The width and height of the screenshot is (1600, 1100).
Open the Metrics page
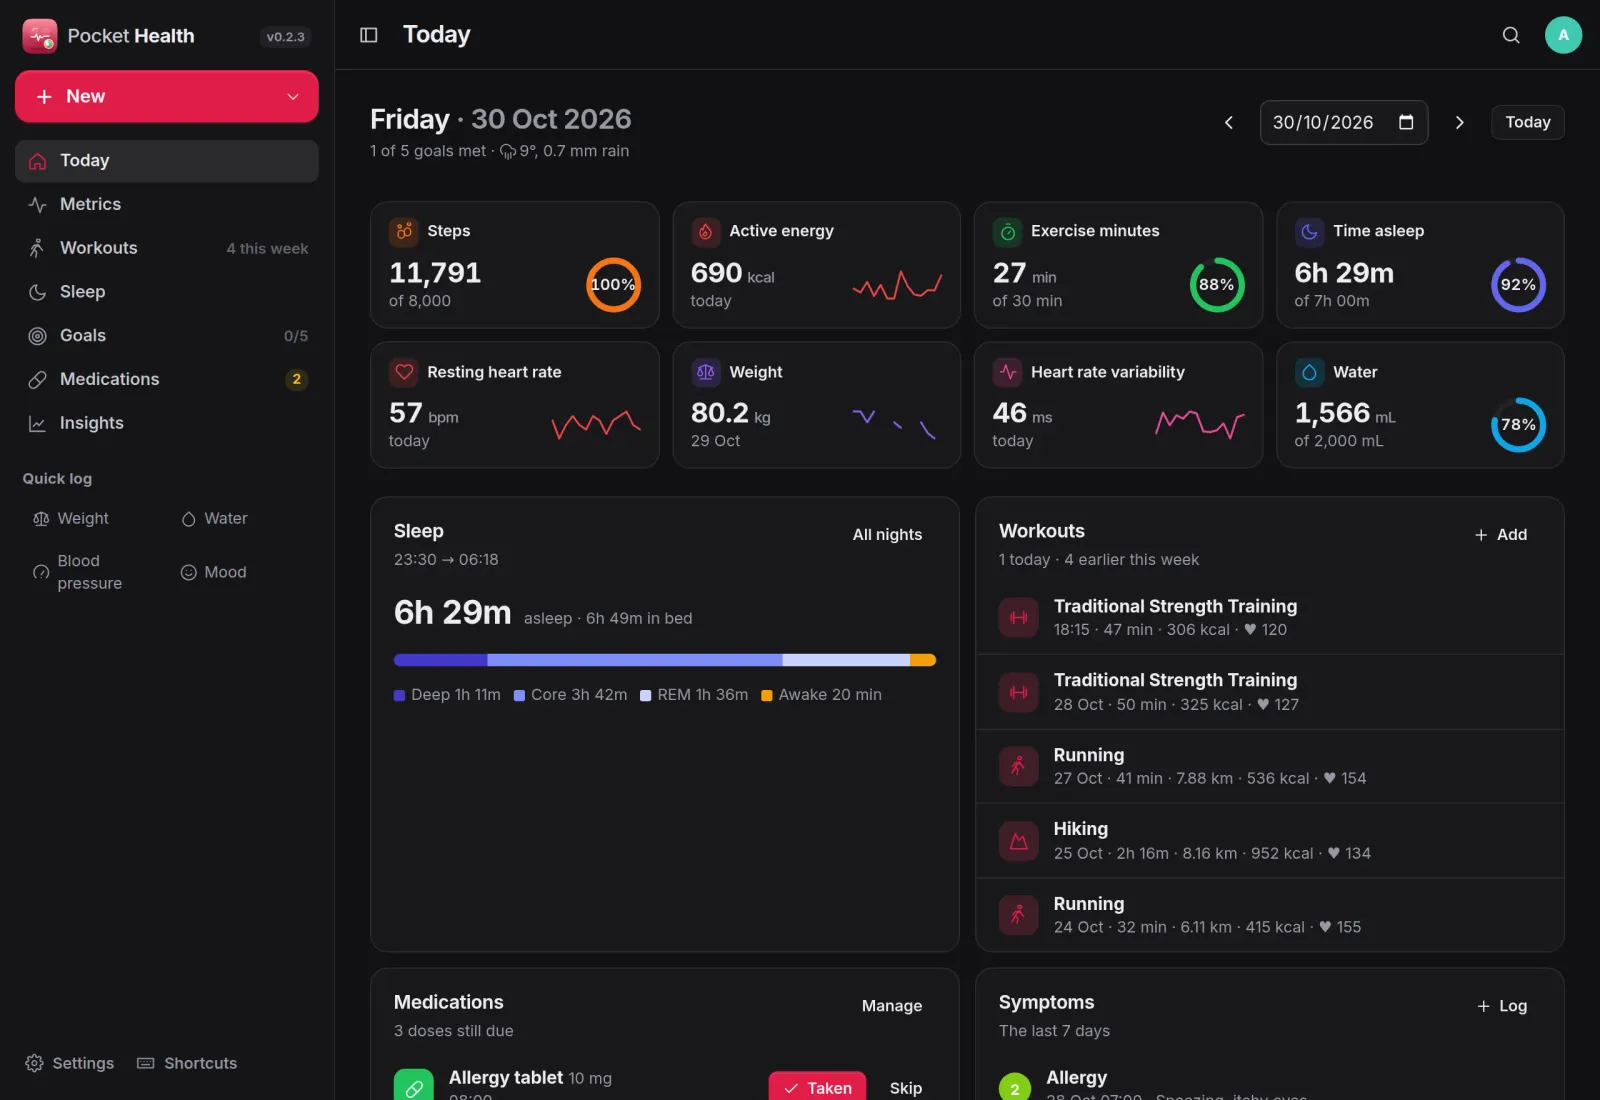point(167,204)
